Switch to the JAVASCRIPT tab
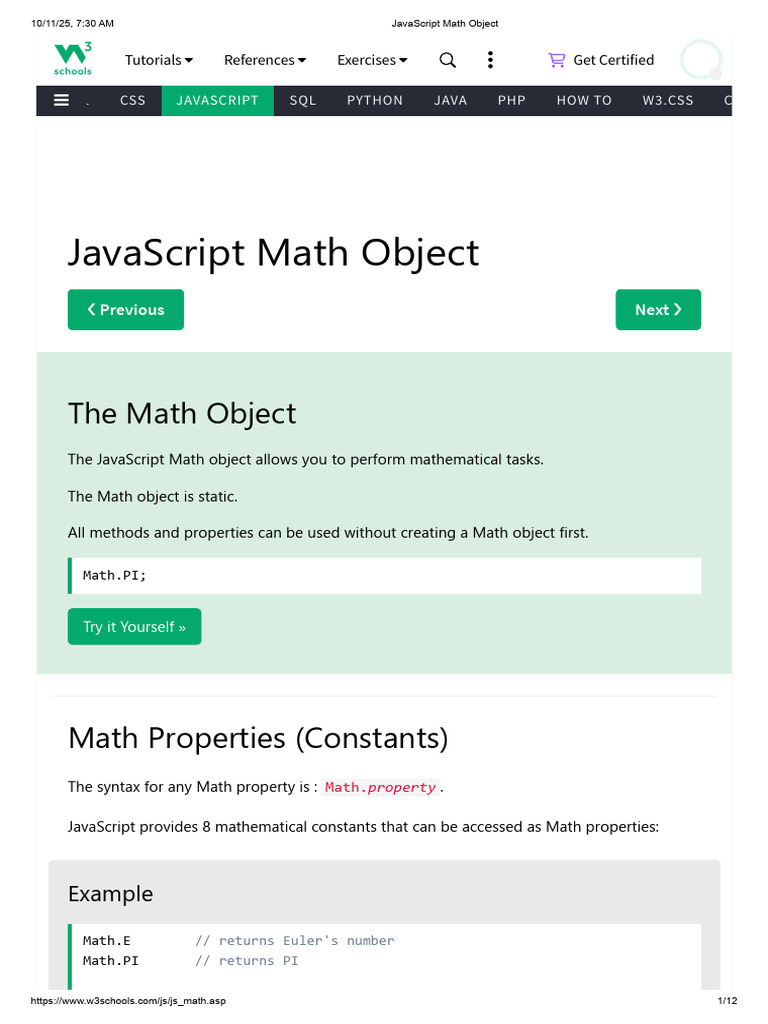This screenshot has width=768, height=1024. tap(217, 101)
